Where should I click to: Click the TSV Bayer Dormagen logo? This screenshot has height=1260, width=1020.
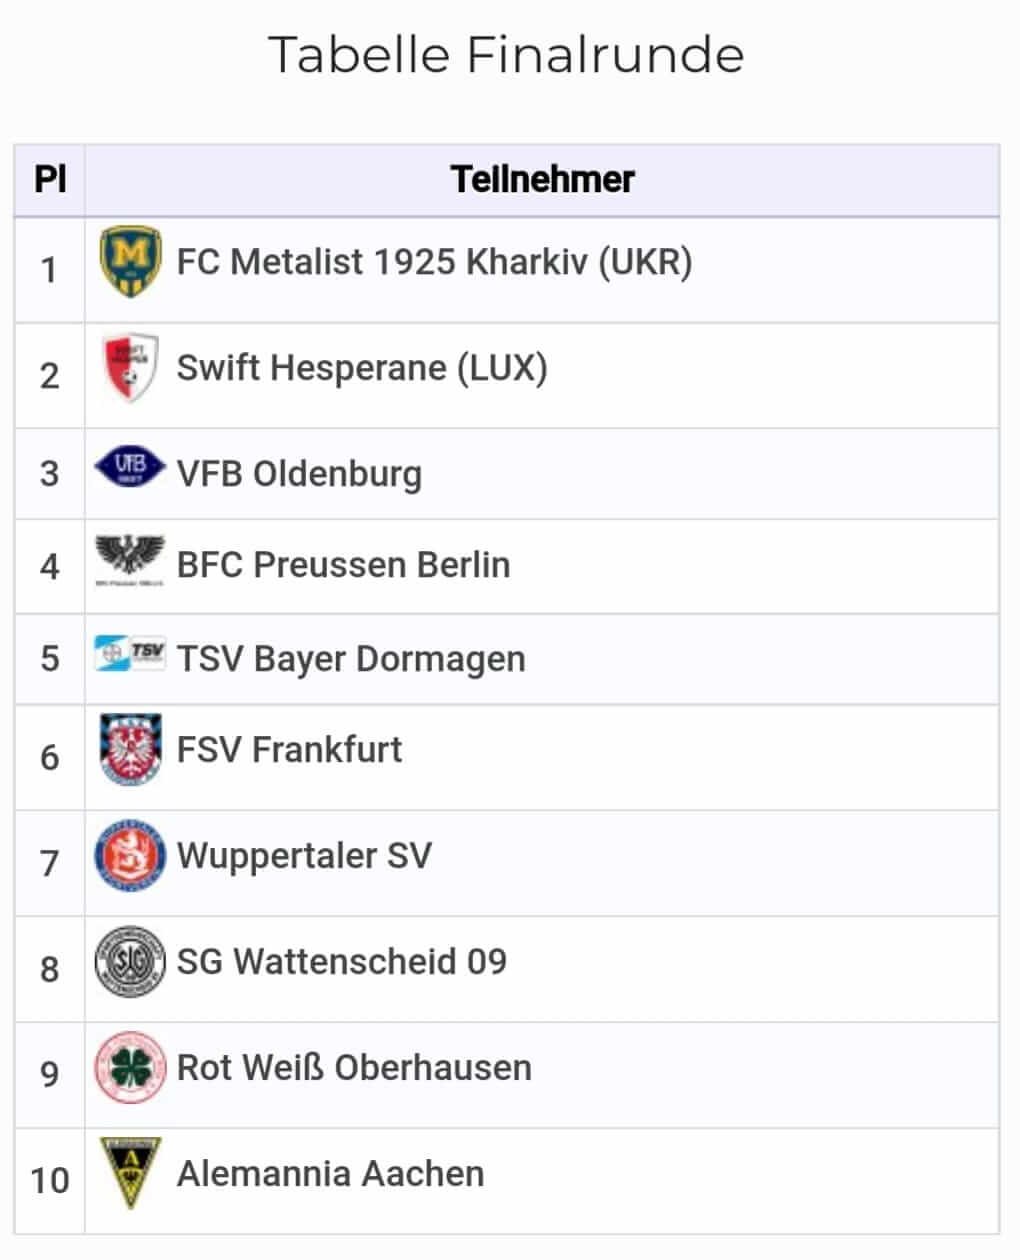coord(130,653)
